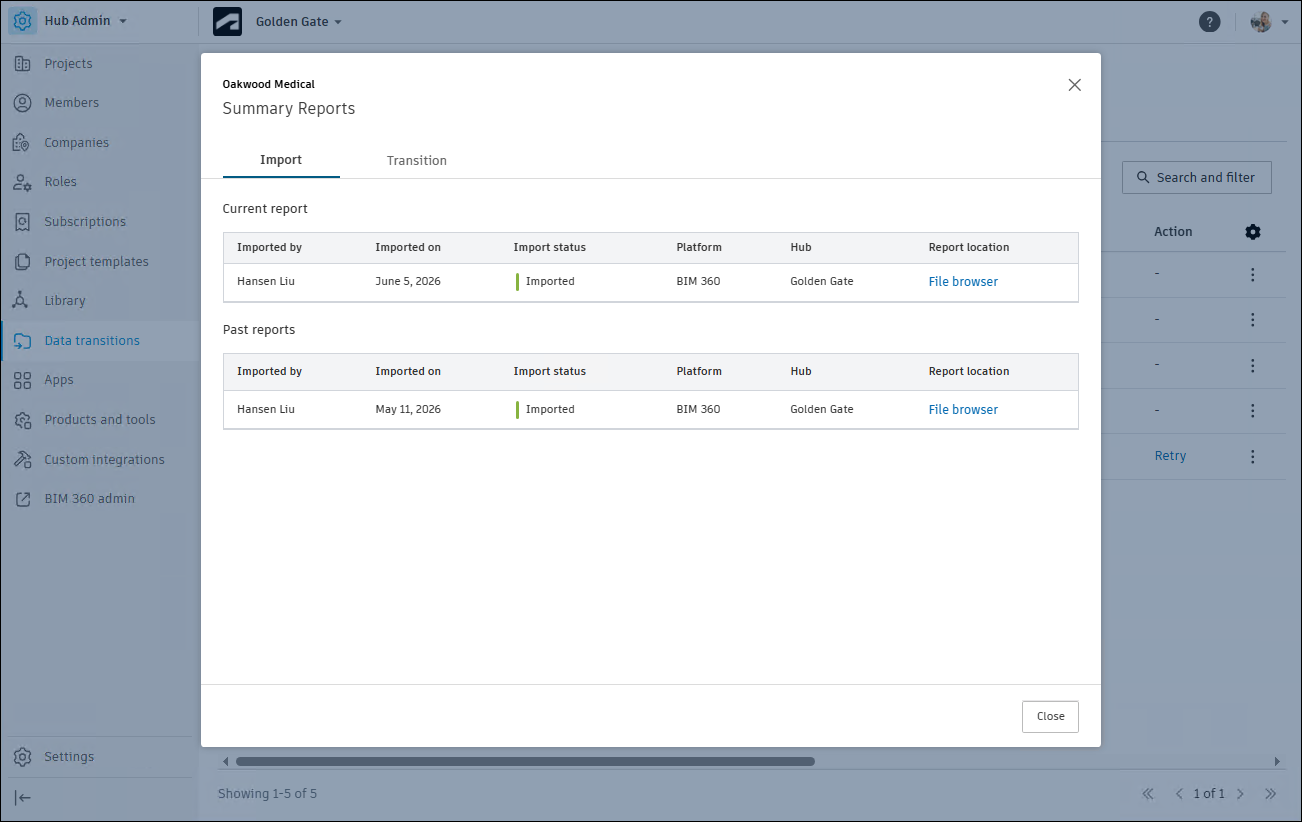1302x822 pixels.
Task: Open the Projects sidebar icon
Action: [x=22, y=63]
